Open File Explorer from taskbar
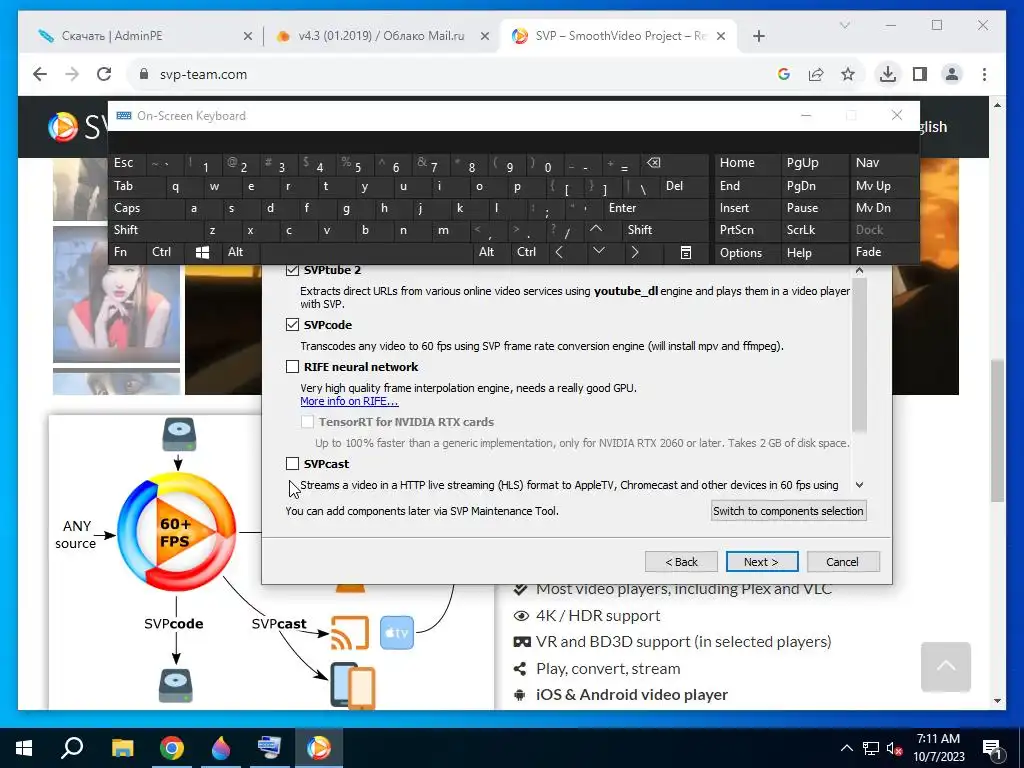 [122, 748]
